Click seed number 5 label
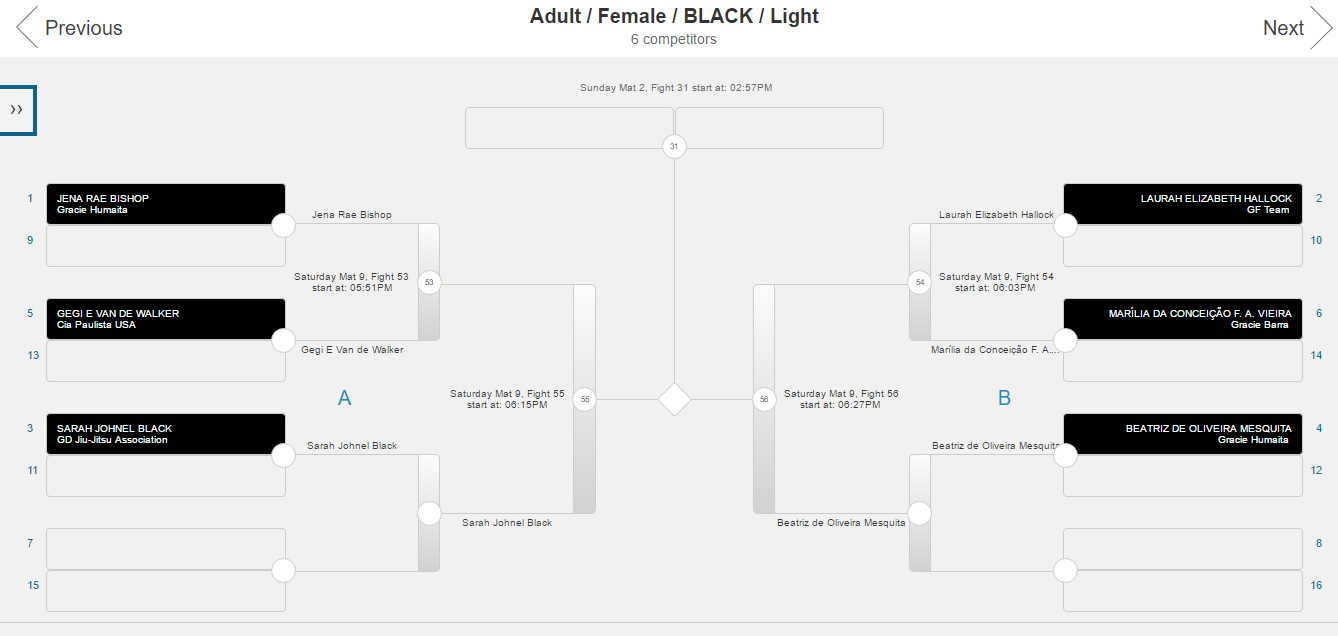Viewport: 1338px width, 636px height. click(30, 313)
